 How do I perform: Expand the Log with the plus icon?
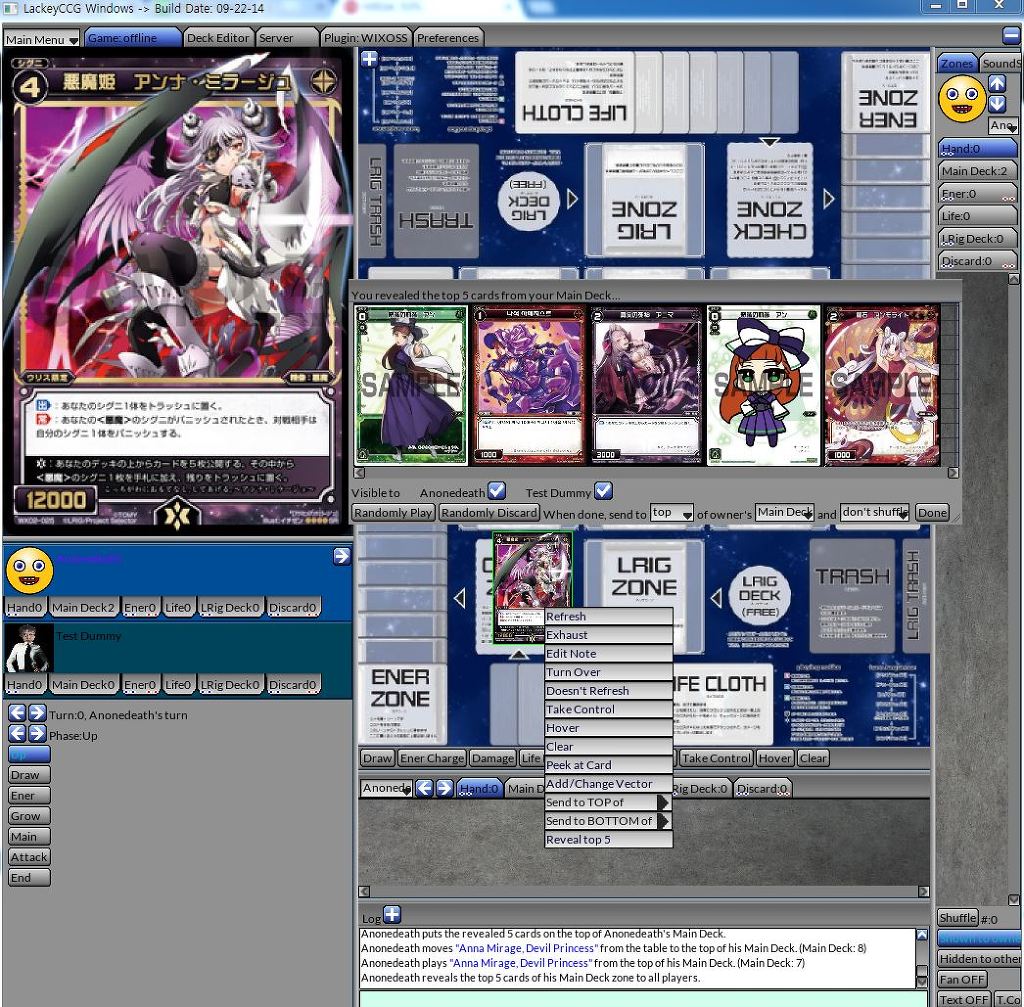point(392,915)
